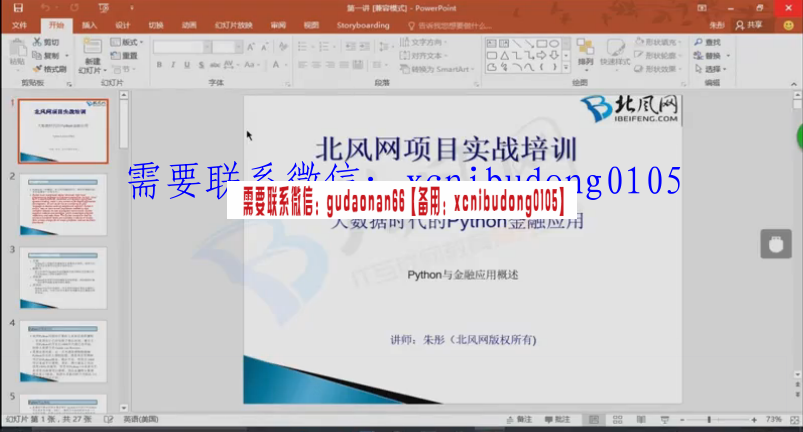This screenshot has height=432, width=803.
Task: Click the Tell Me search box
Action: coord(450,25)
